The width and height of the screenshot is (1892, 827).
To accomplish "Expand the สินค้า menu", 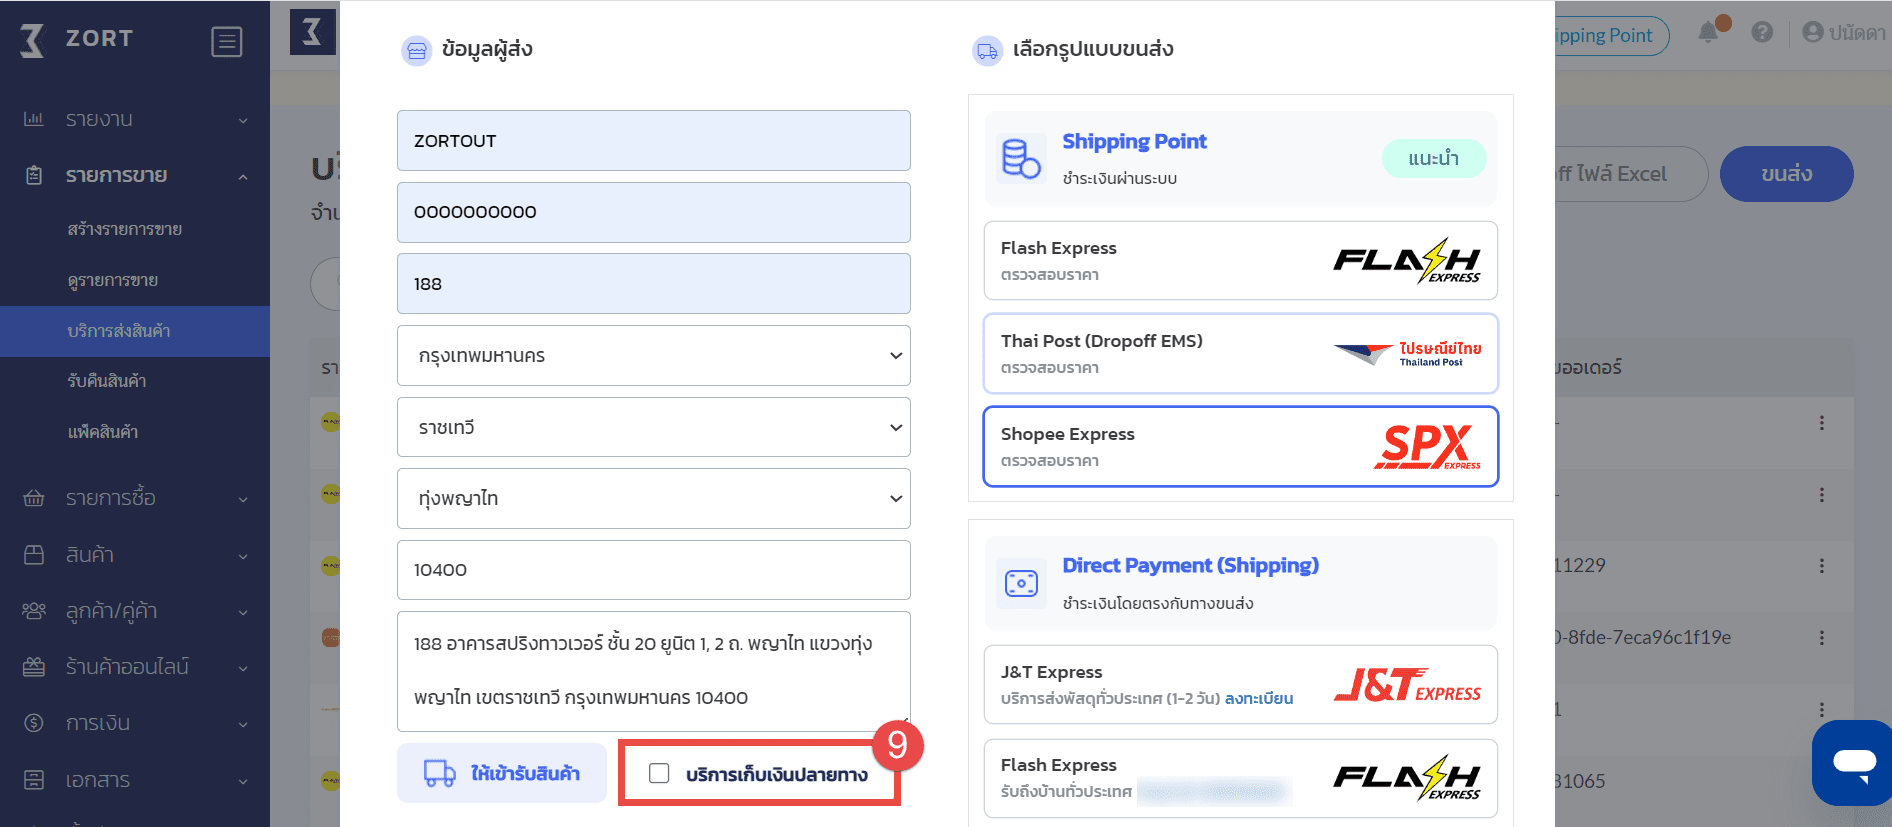I will point(135,554).
